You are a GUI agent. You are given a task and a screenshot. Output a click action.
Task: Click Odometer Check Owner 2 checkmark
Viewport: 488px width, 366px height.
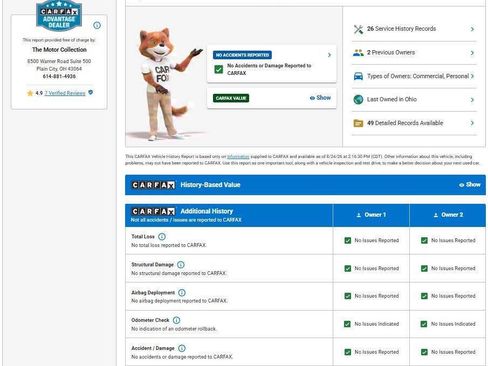tap(424, 324)
